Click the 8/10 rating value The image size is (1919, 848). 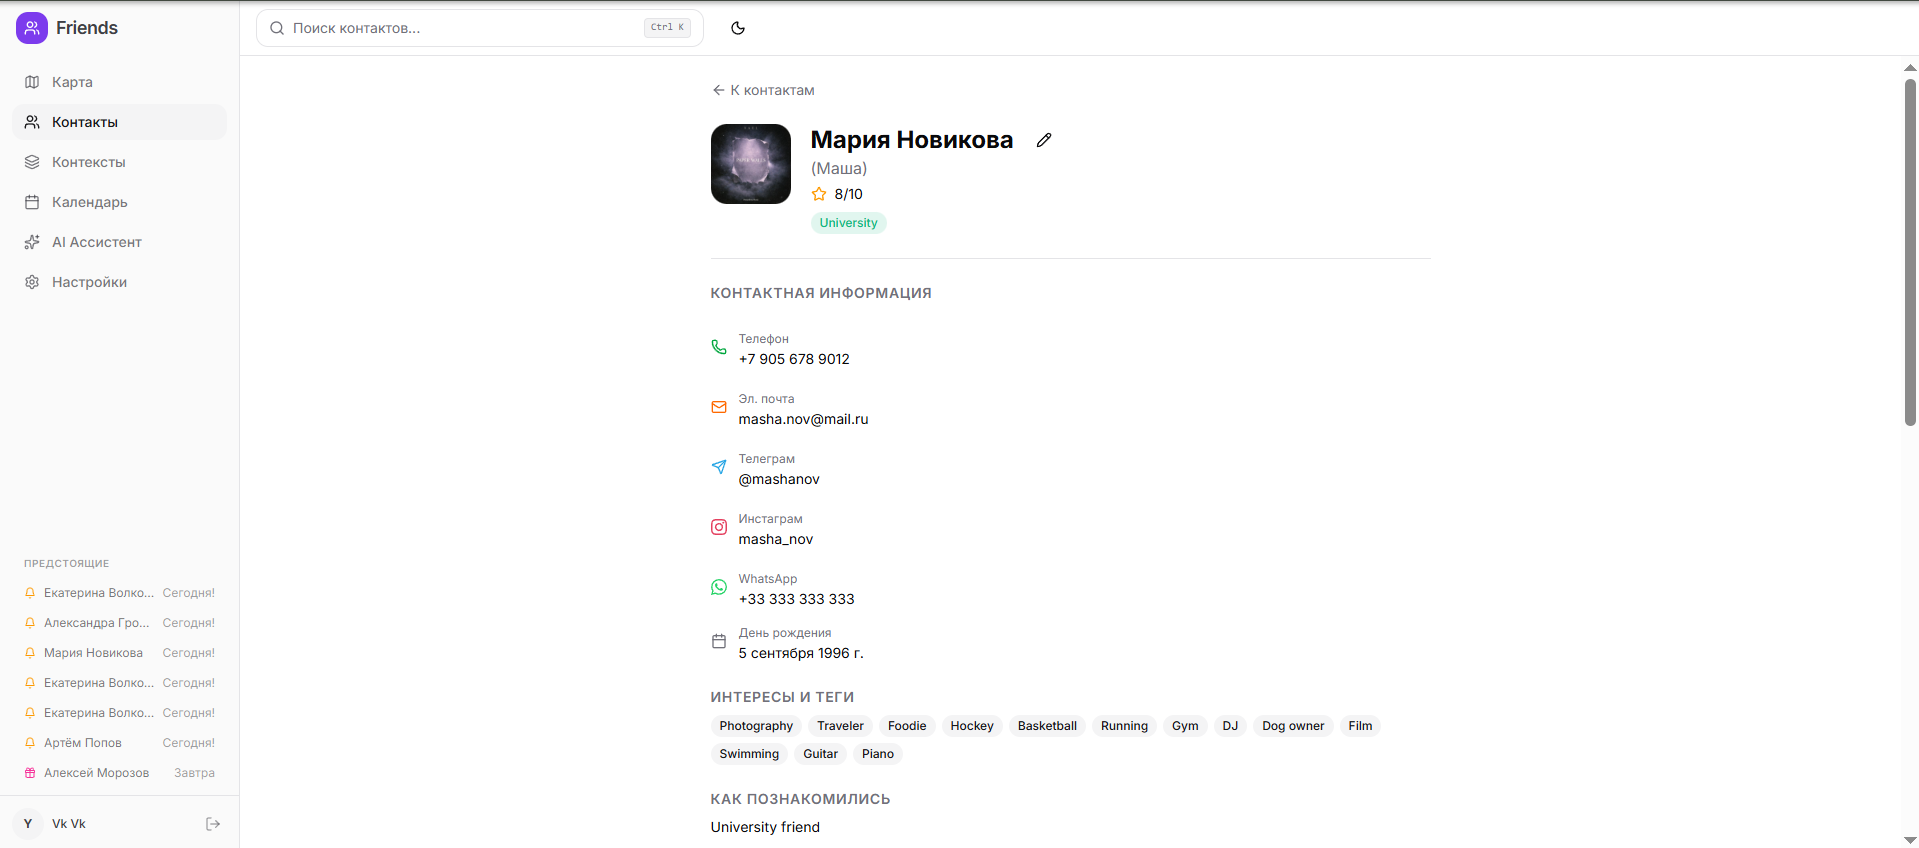click(848, 194)
